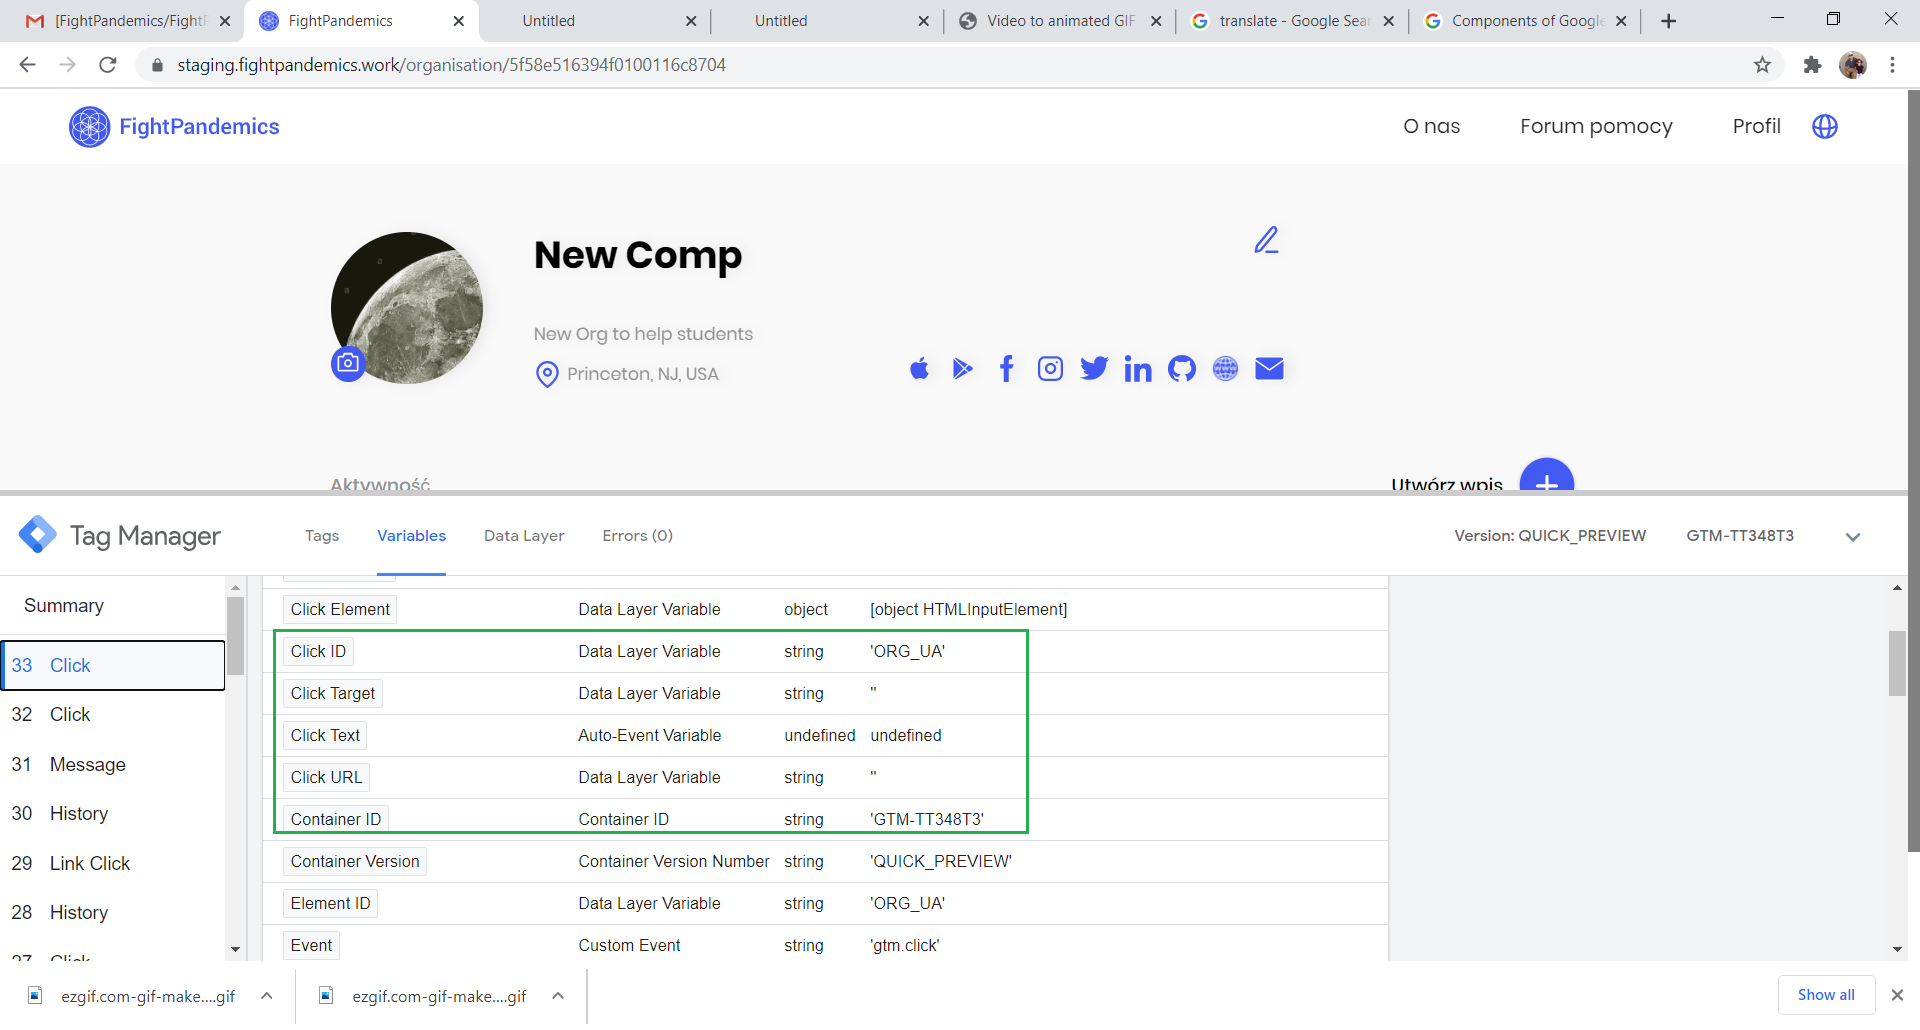Click the Container ID variable name
Image resolution: width=1920 pixels, height=1030 pixels.
(336, 819)
